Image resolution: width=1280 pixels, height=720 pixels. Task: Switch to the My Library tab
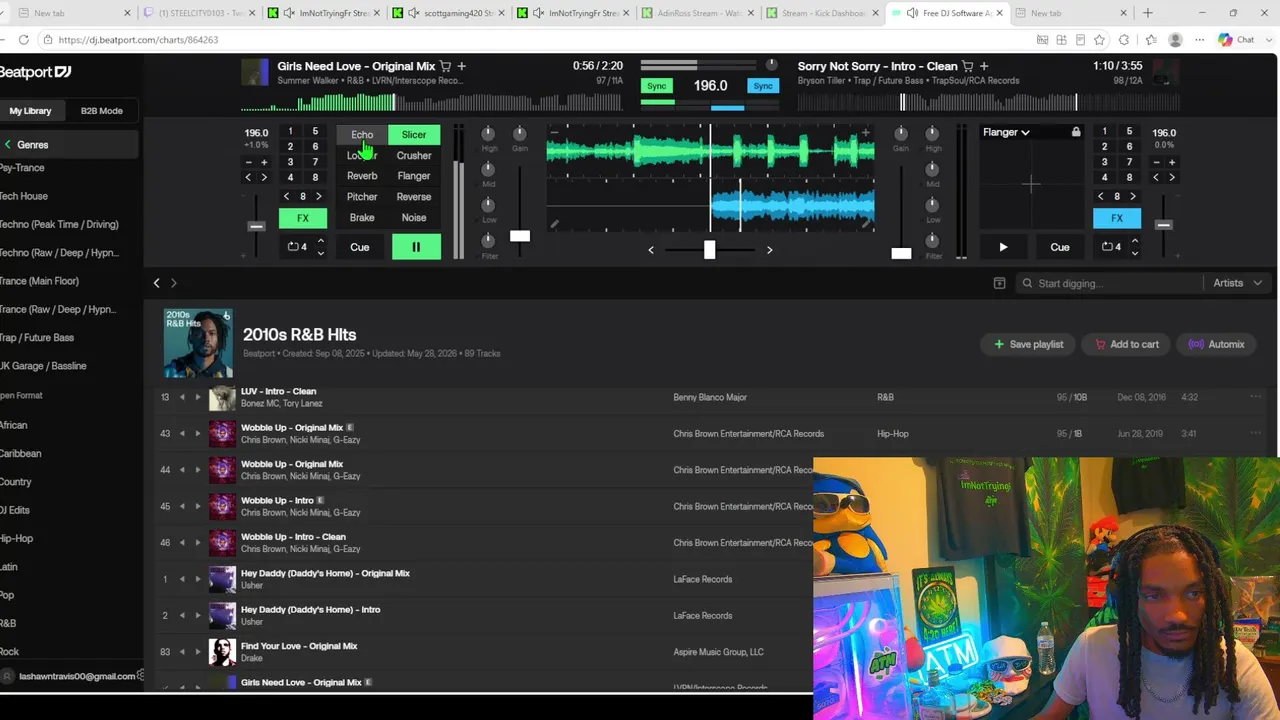(x=30, y=111)
